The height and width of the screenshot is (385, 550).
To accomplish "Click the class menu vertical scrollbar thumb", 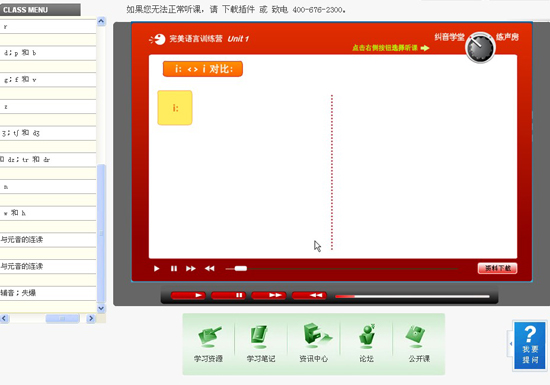I will point(101,233).
